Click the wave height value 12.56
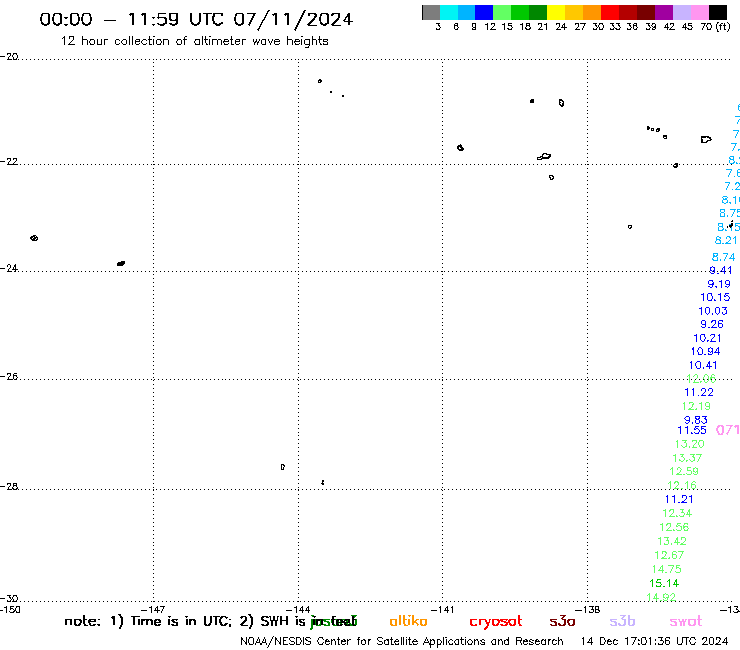This screenshot has height=650, width=740. [674, 527]
